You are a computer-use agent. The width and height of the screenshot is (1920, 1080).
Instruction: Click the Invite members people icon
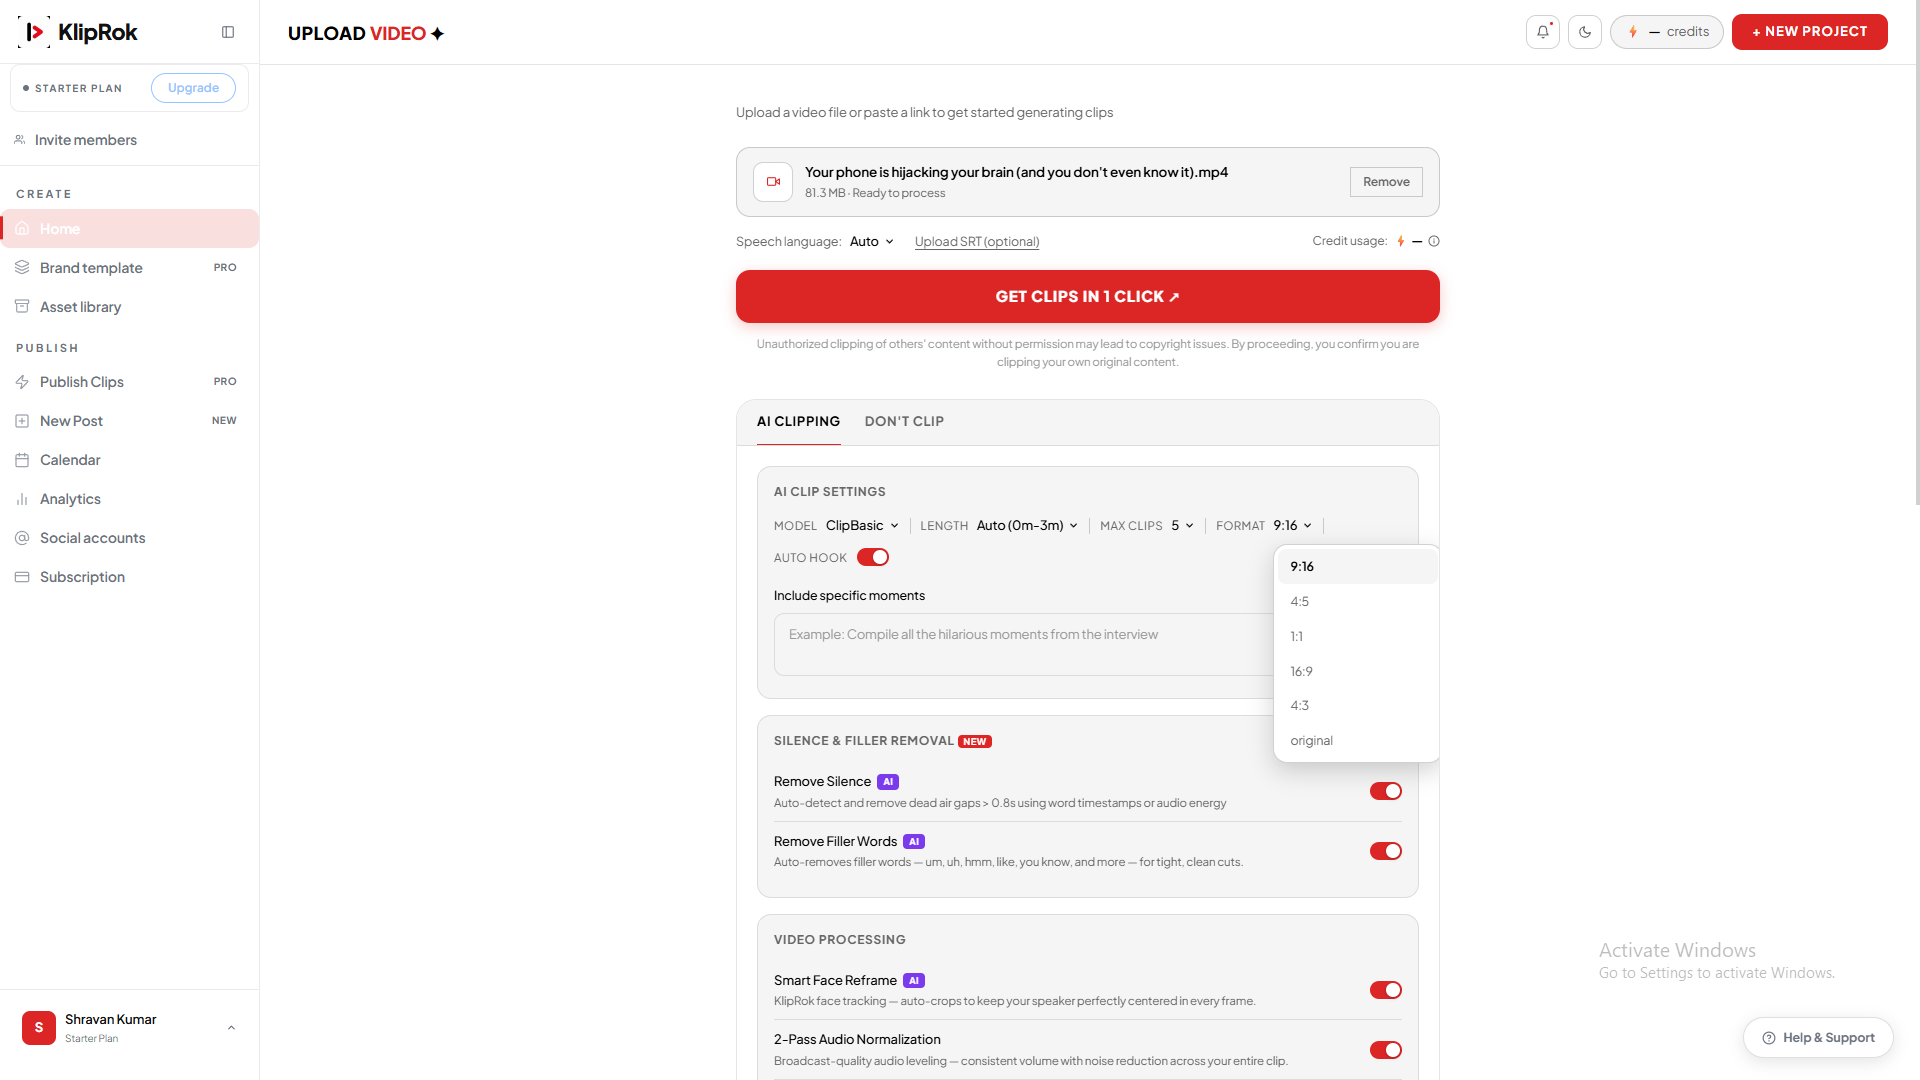click(20, 140)
